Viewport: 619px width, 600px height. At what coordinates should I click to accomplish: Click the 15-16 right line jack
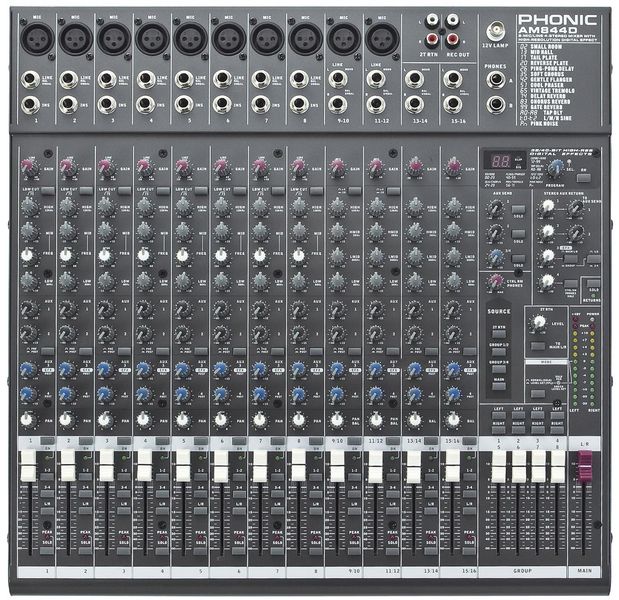click(x=452, y=104)
